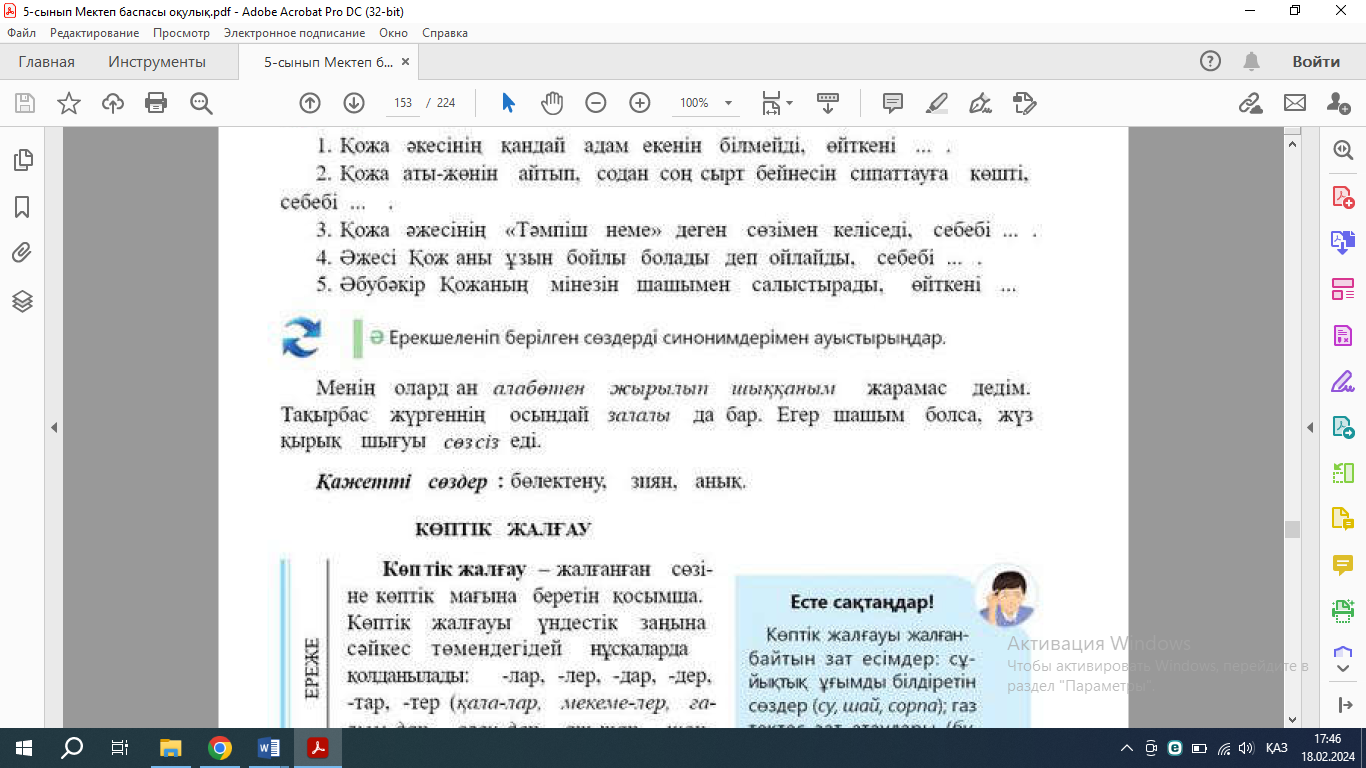
Task: Open the Layers panel
Action: click(22, 301)
